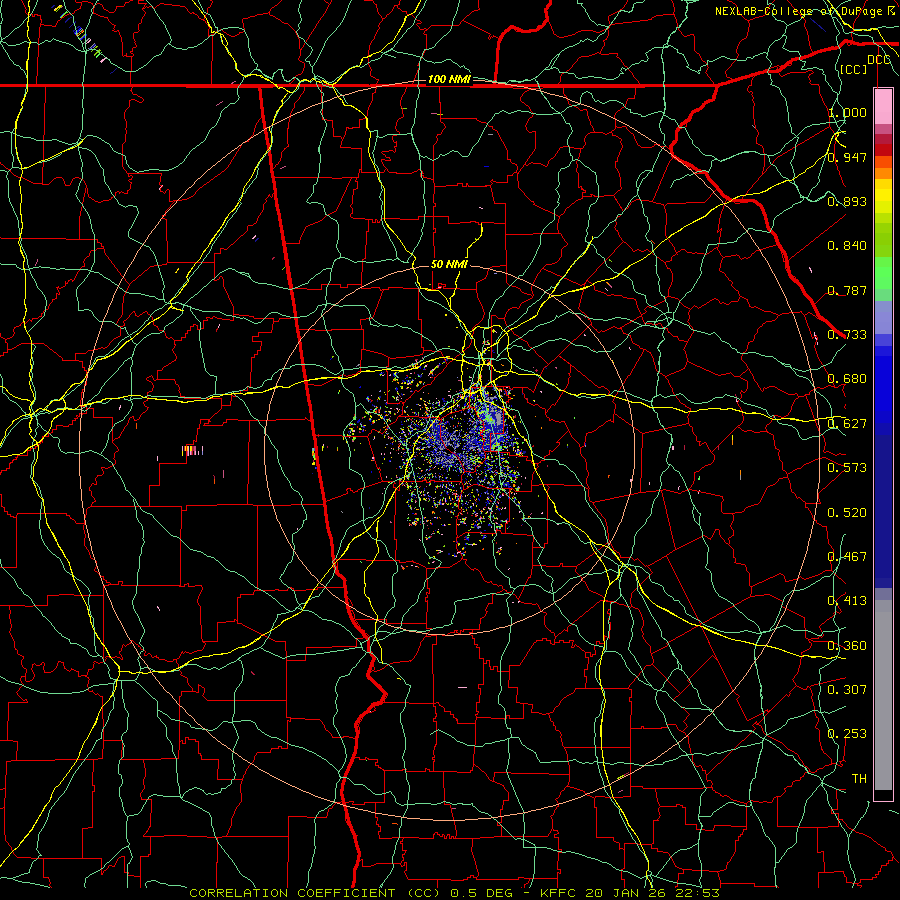Screen dimensions: 900x900
Task: Click the 0.893 scale value
Action: click(847, 201)
